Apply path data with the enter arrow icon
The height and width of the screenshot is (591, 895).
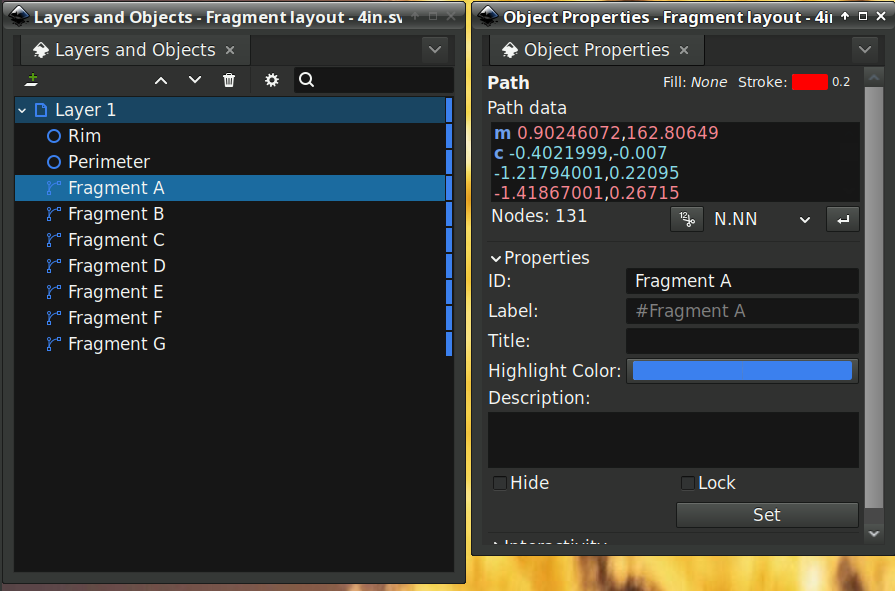(x=842, y=218)
